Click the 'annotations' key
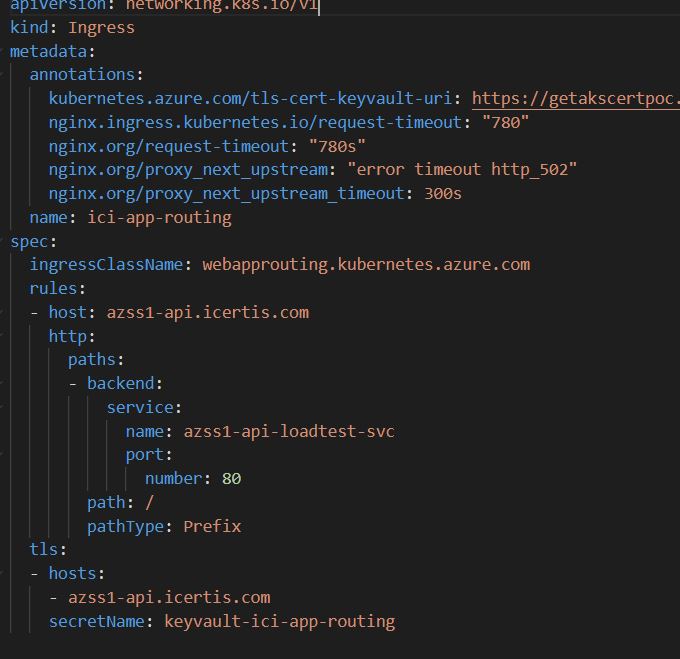 point(82,75)
